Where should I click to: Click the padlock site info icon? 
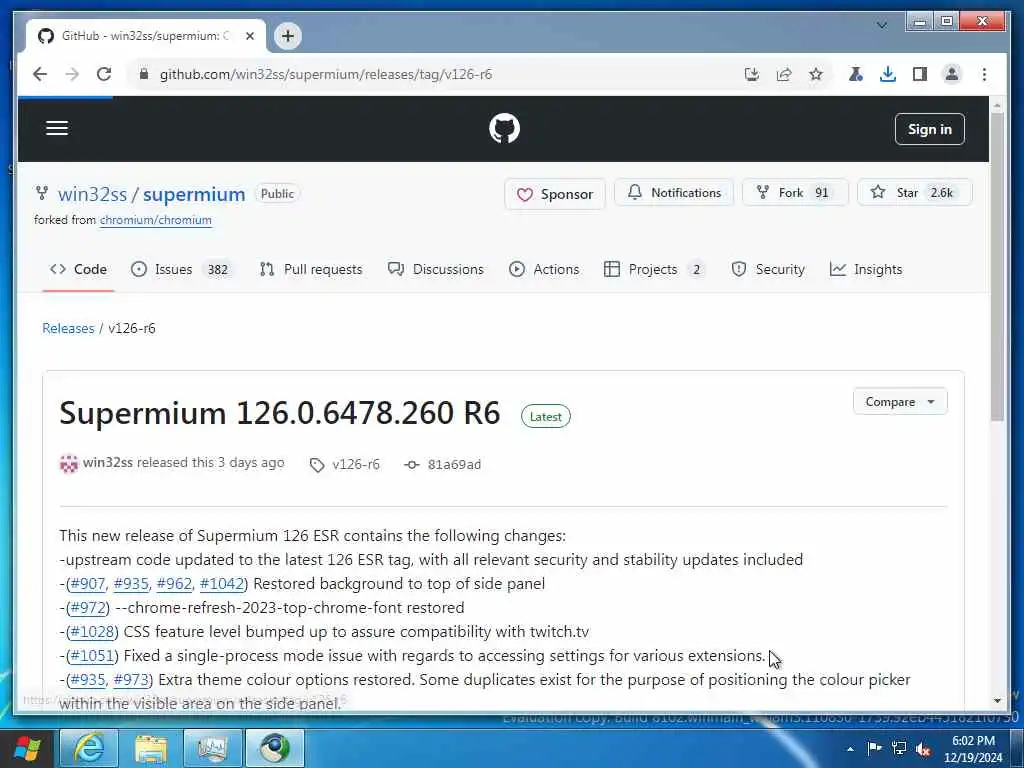(144, 74)
